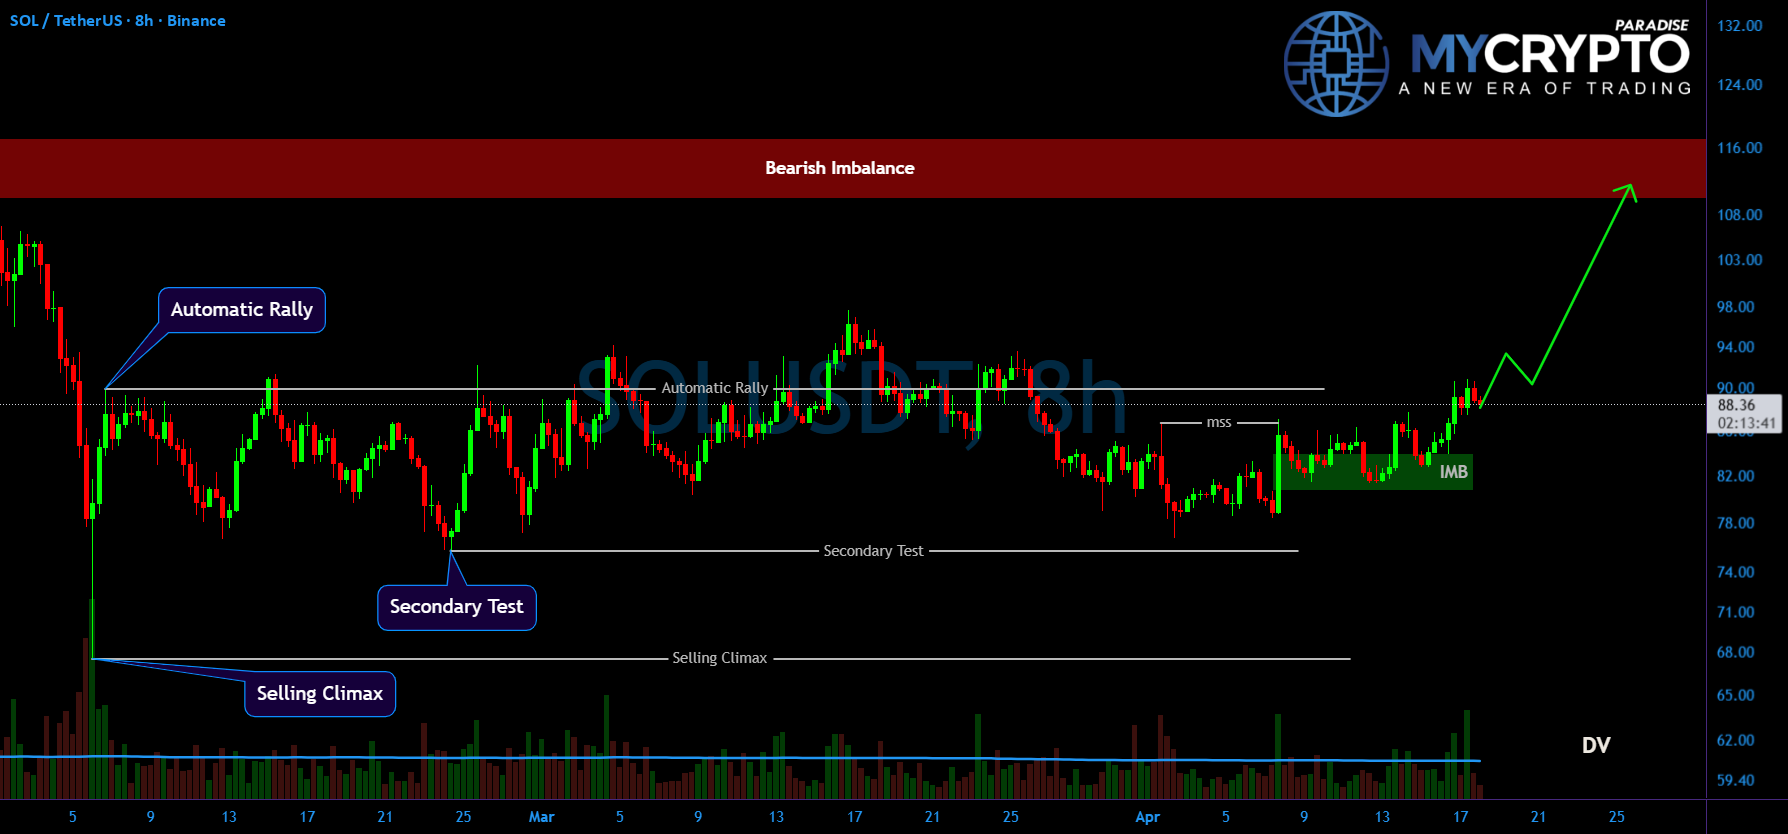Select the Automatic Rally callout label
1788x834 pixels.
pyautogui.click(x=242, y=310)
